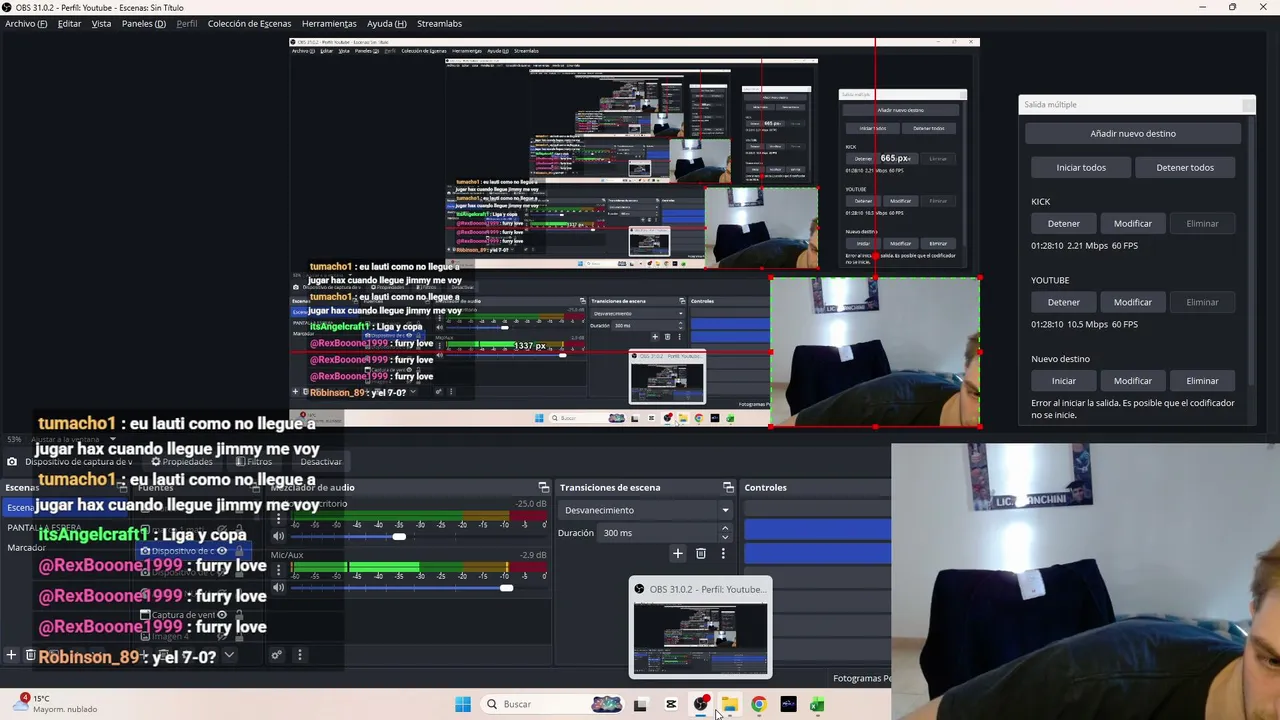Open advanced audio properties gears icon
Viewport: 1280px width, 720px height.
277,655
